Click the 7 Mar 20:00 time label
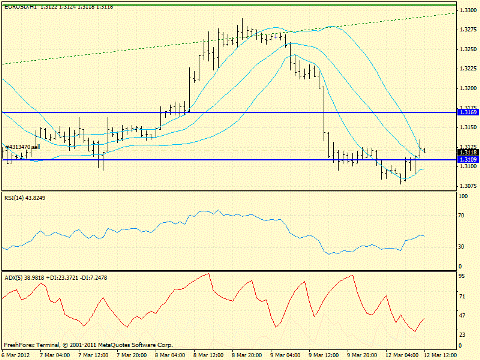The image size is (480, 360). pyautogui.click(x=132, y=355)
